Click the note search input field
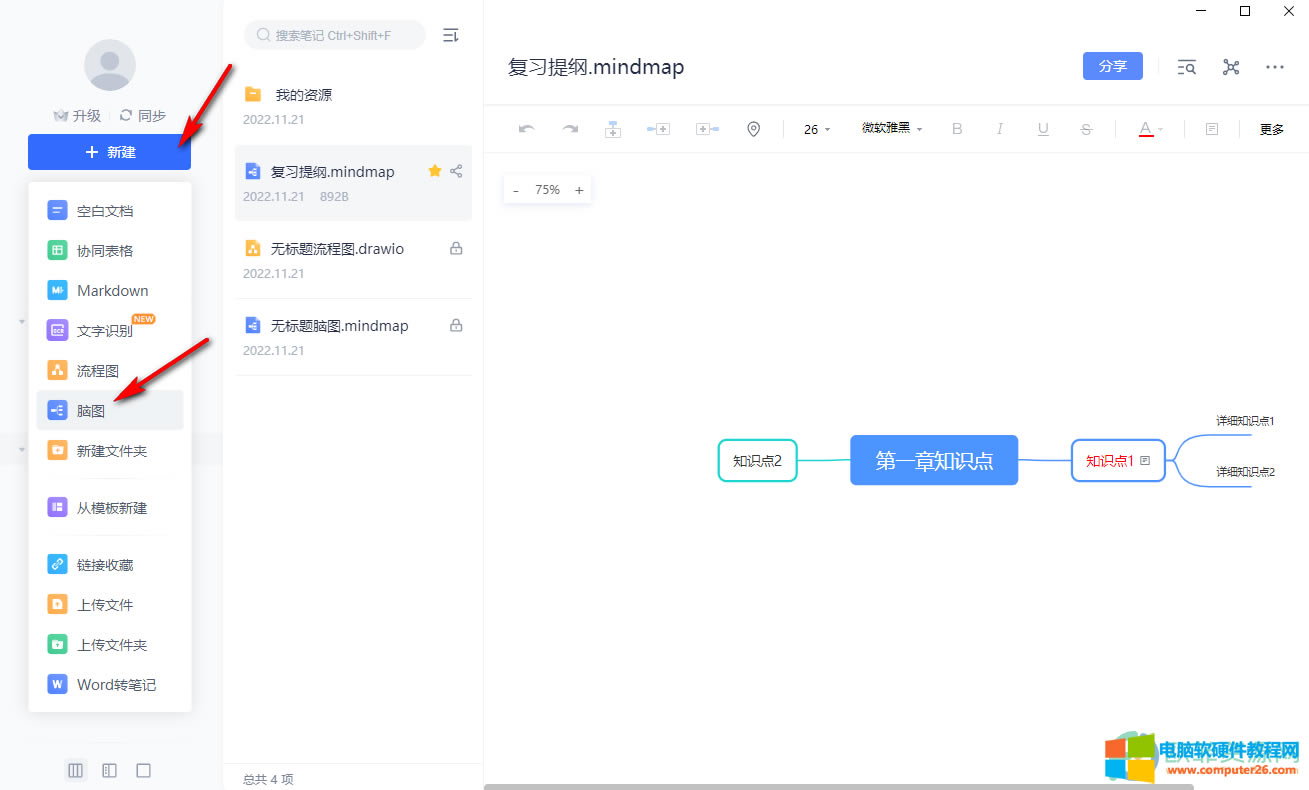Viewport: 1309px width, 790px height. [335, 35]
